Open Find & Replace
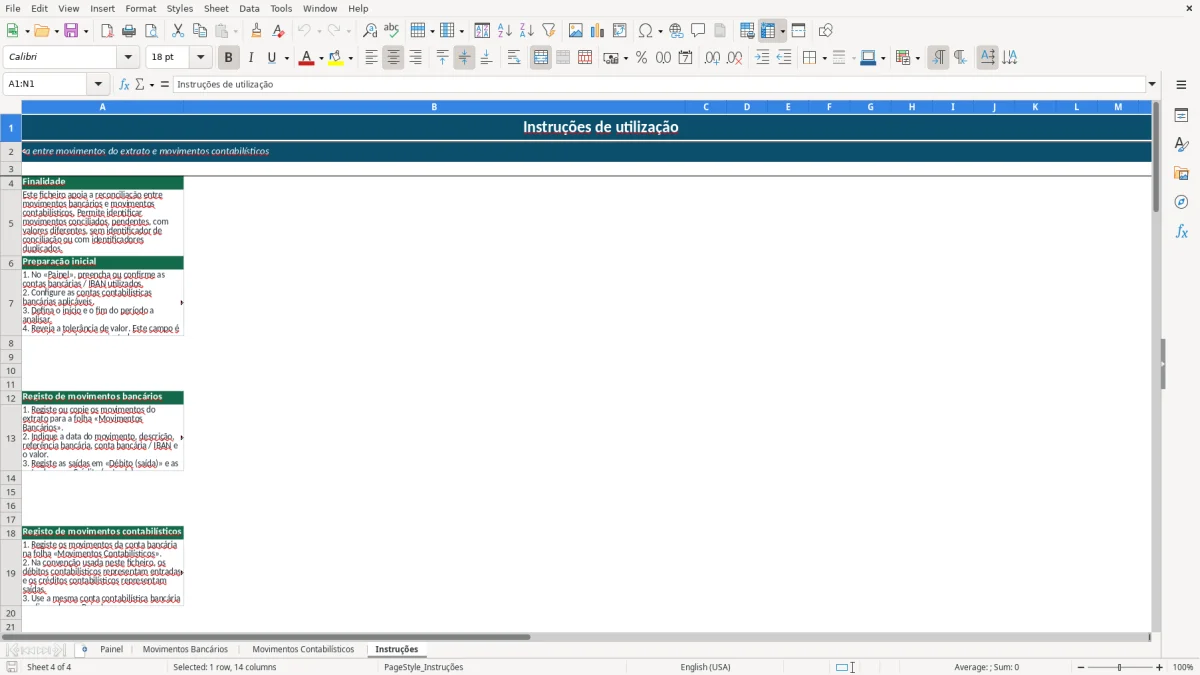The width and height of the screenshot is (1200, 675). click(x=370, y=31)
